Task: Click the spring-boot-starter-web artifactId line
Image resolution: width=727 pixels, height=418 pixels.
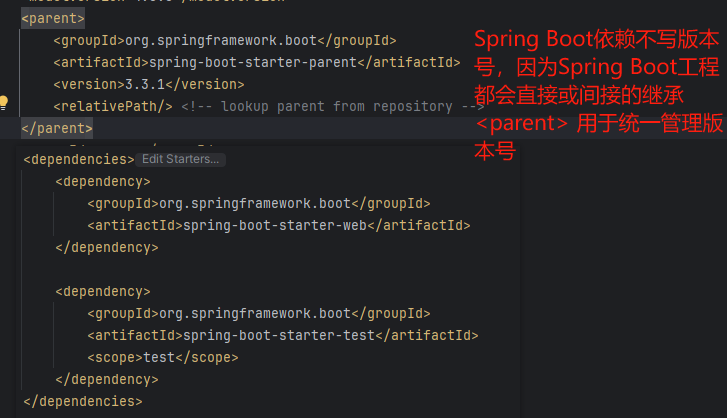Action: click(279, 226)
